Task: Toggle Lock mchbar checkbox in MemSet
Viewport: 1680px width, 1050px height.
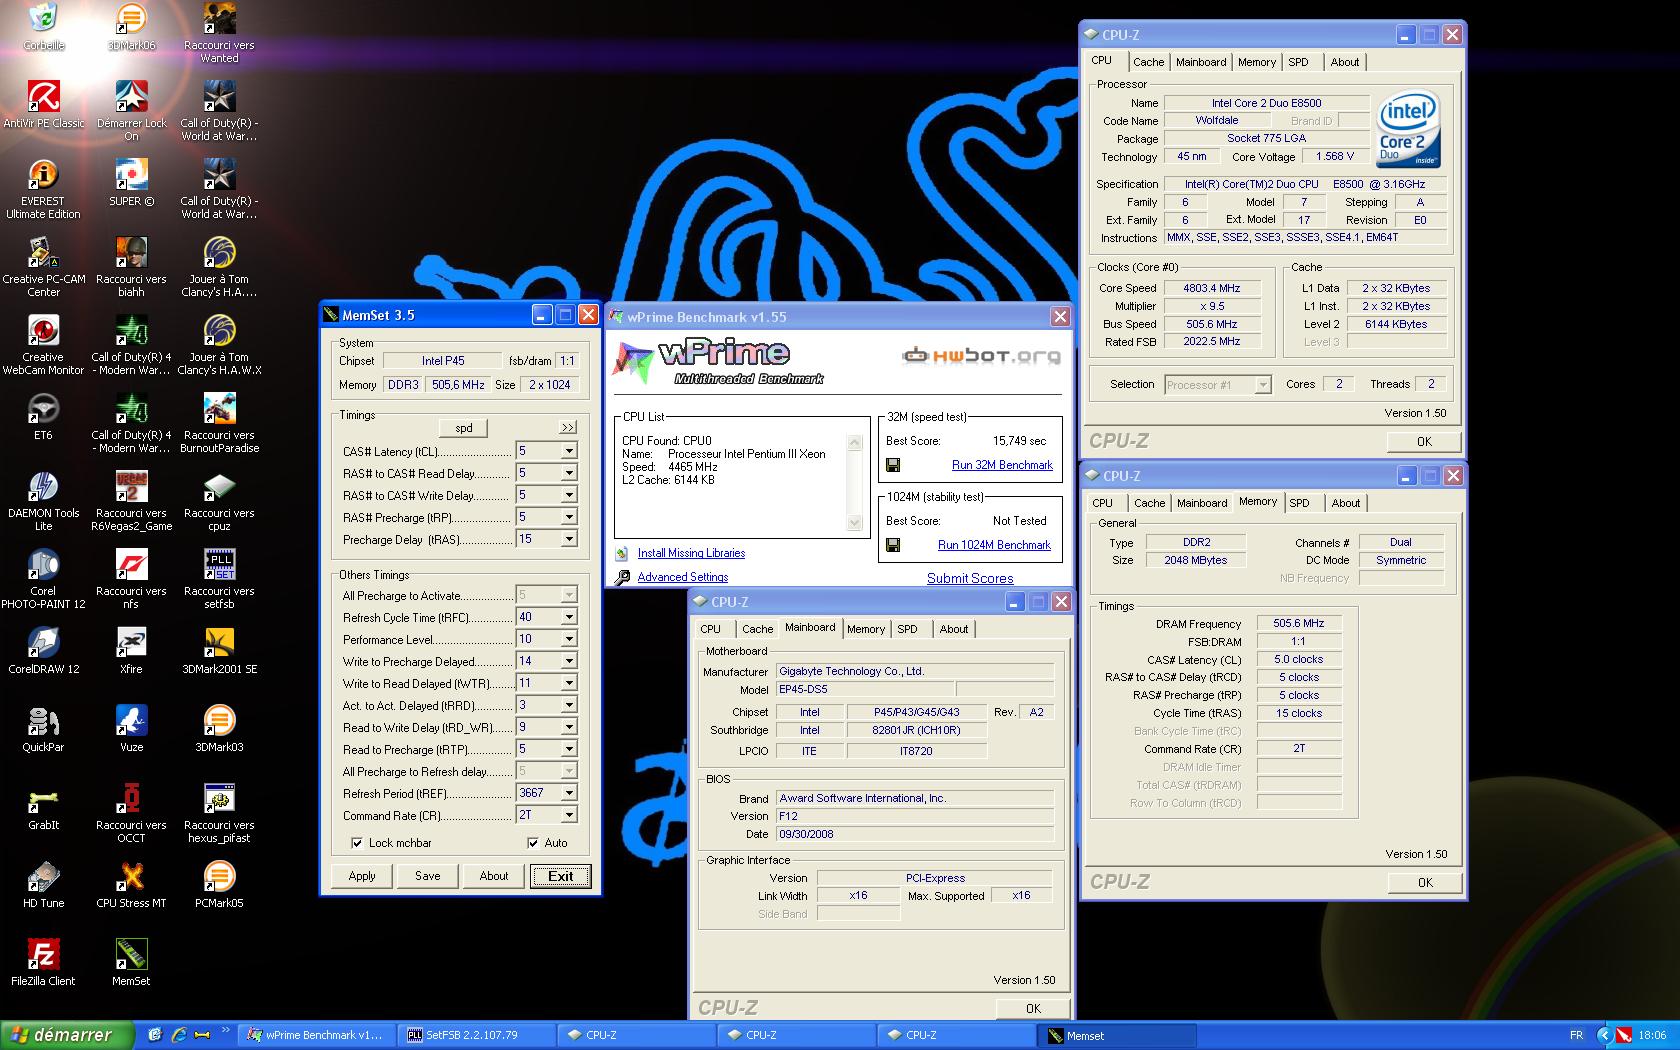Action: pos(356,843)
